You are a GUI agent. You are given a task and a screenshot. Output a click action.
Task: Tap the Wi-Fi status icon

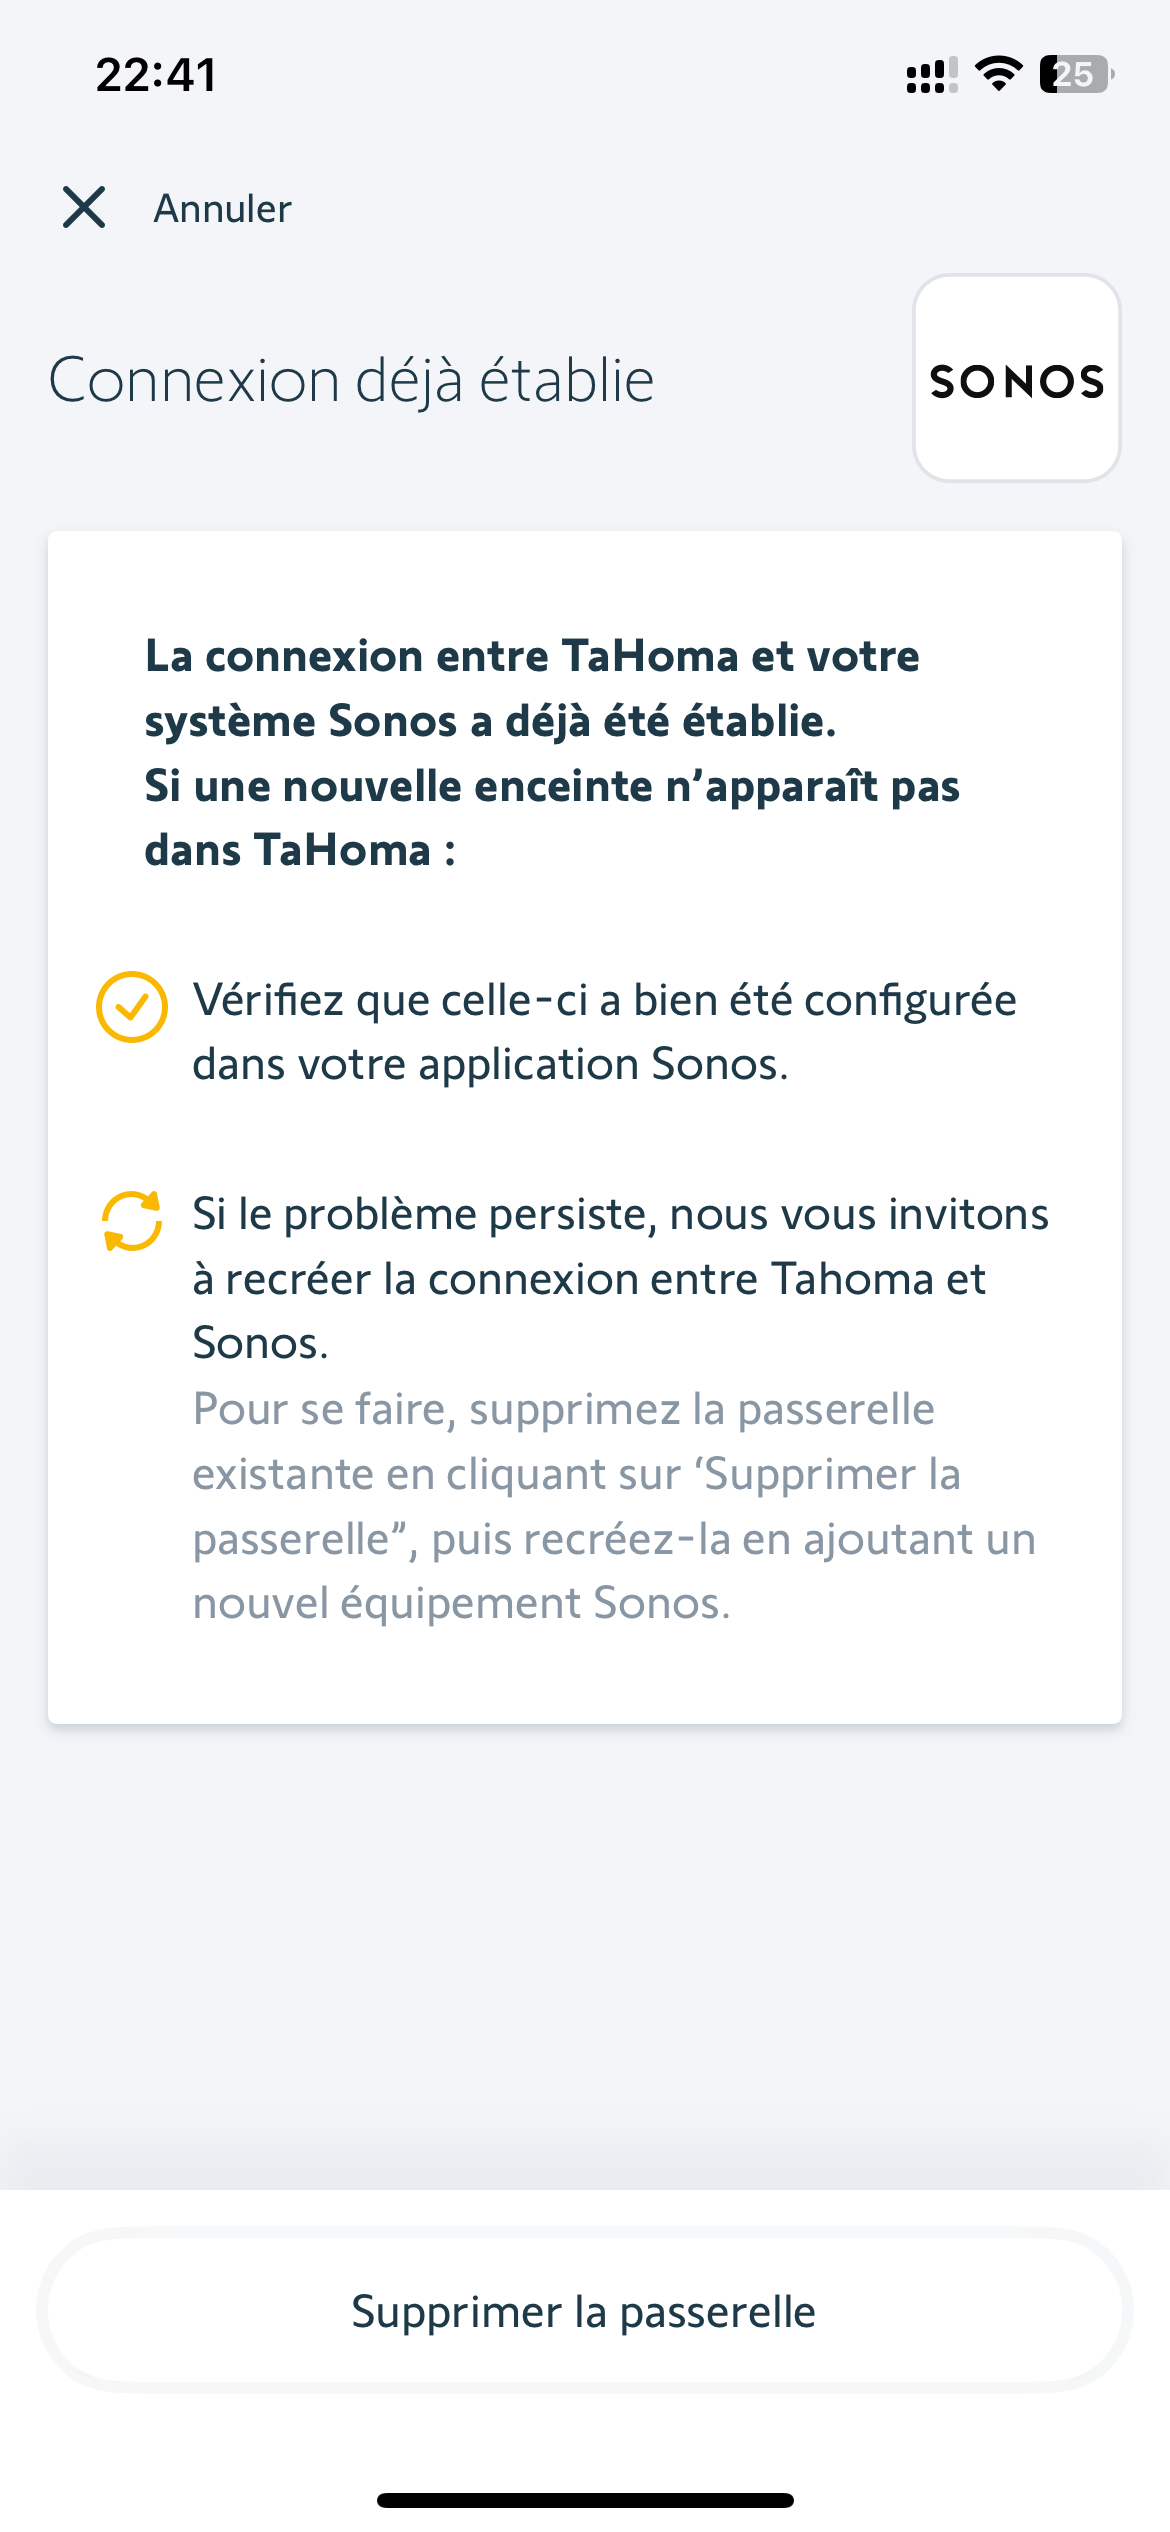pos(997,74)
